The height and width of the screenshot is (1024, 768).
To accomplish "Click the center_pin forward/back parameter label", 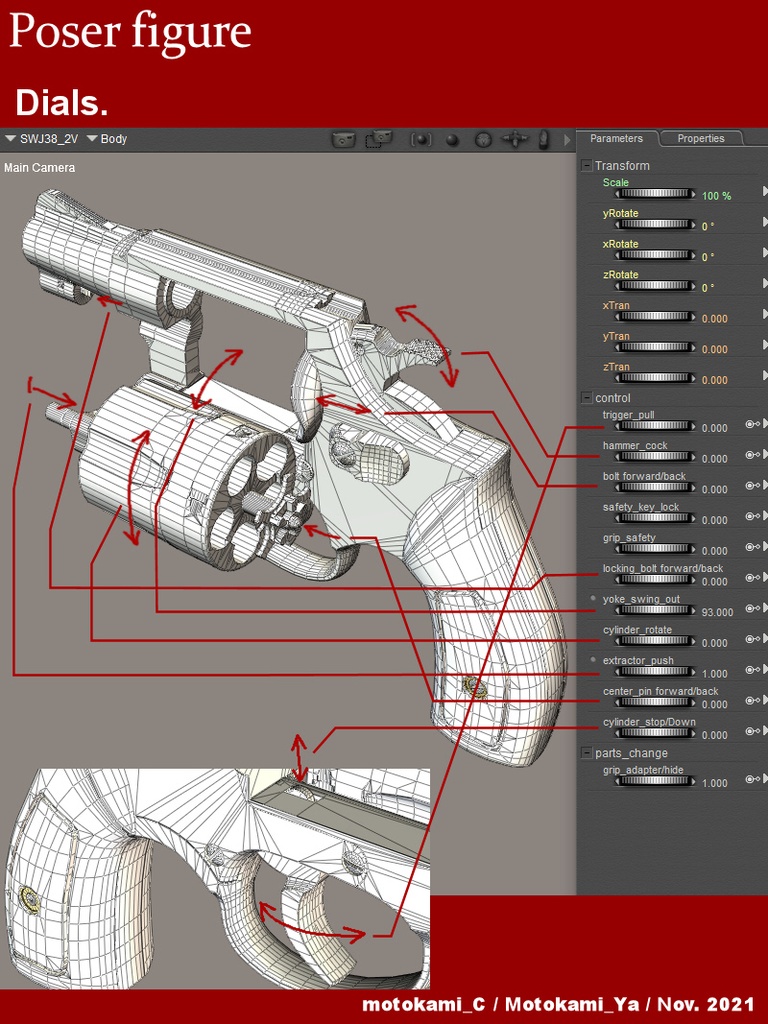I will click(x=660, y=691).
